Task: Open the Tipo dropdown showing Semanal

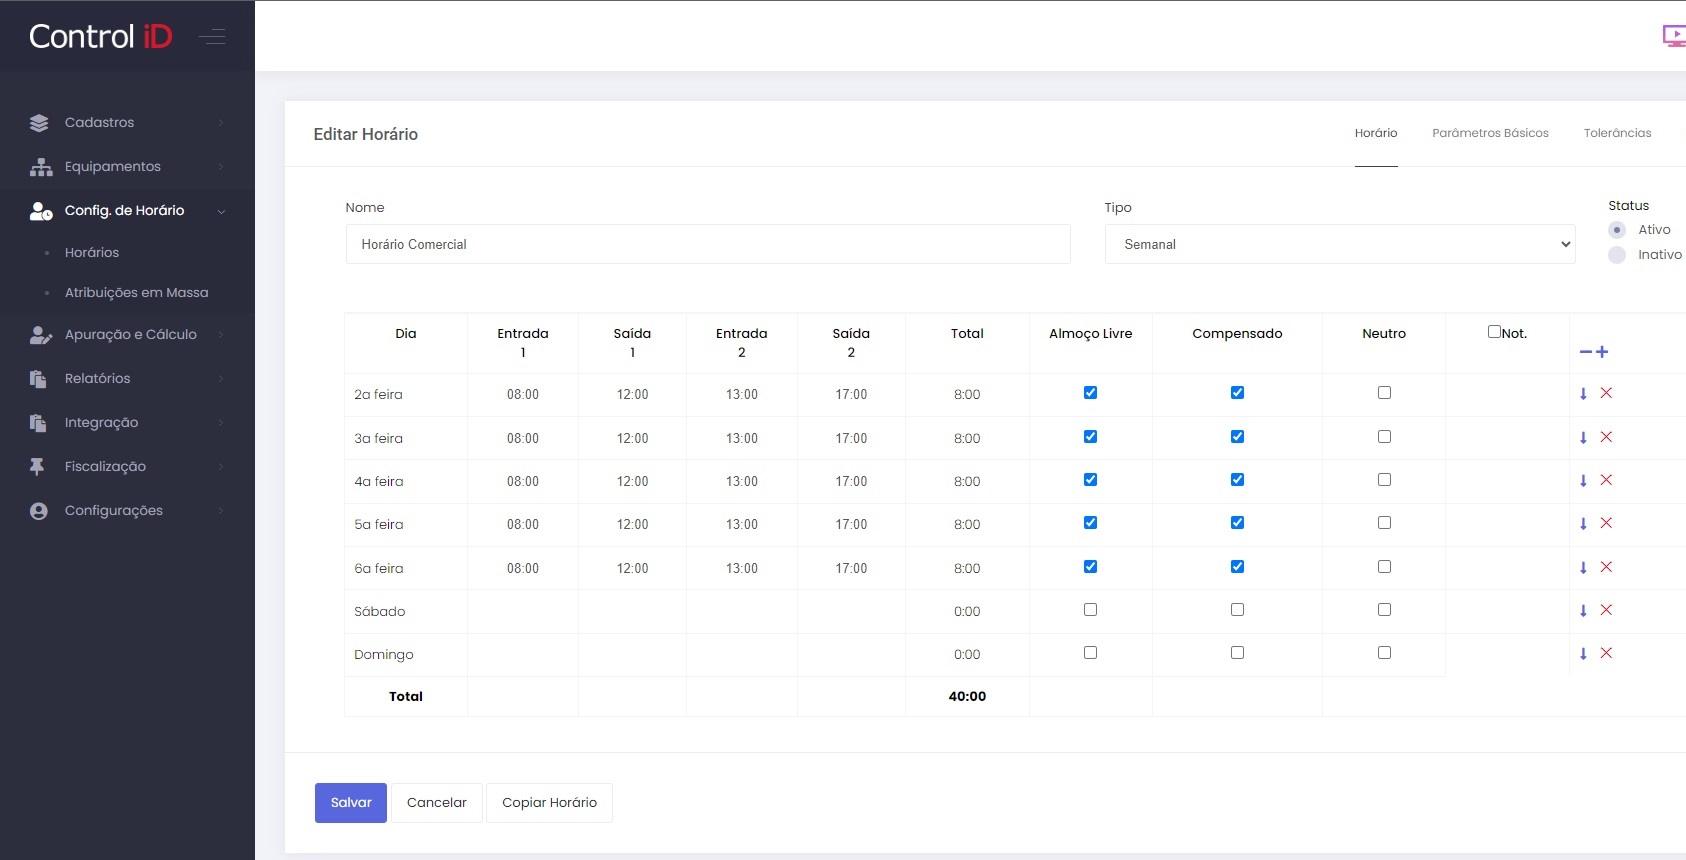Action: 1339,244
